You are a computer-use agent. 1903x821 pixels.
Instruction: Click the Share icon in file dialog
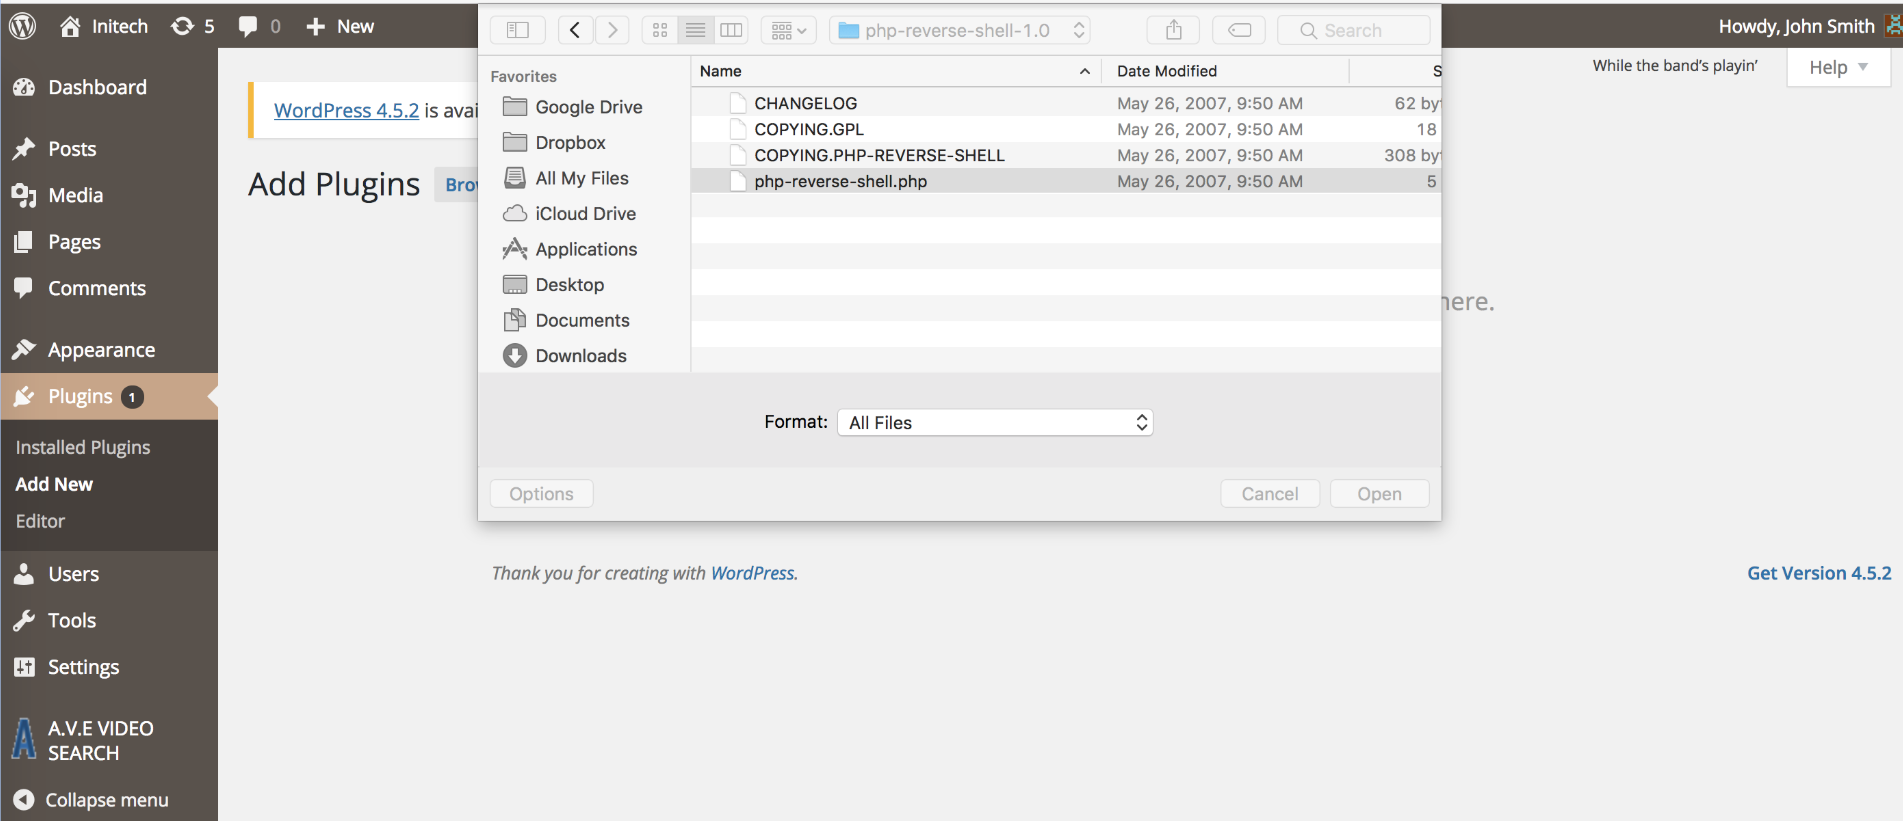click(x=1174, y=30)
